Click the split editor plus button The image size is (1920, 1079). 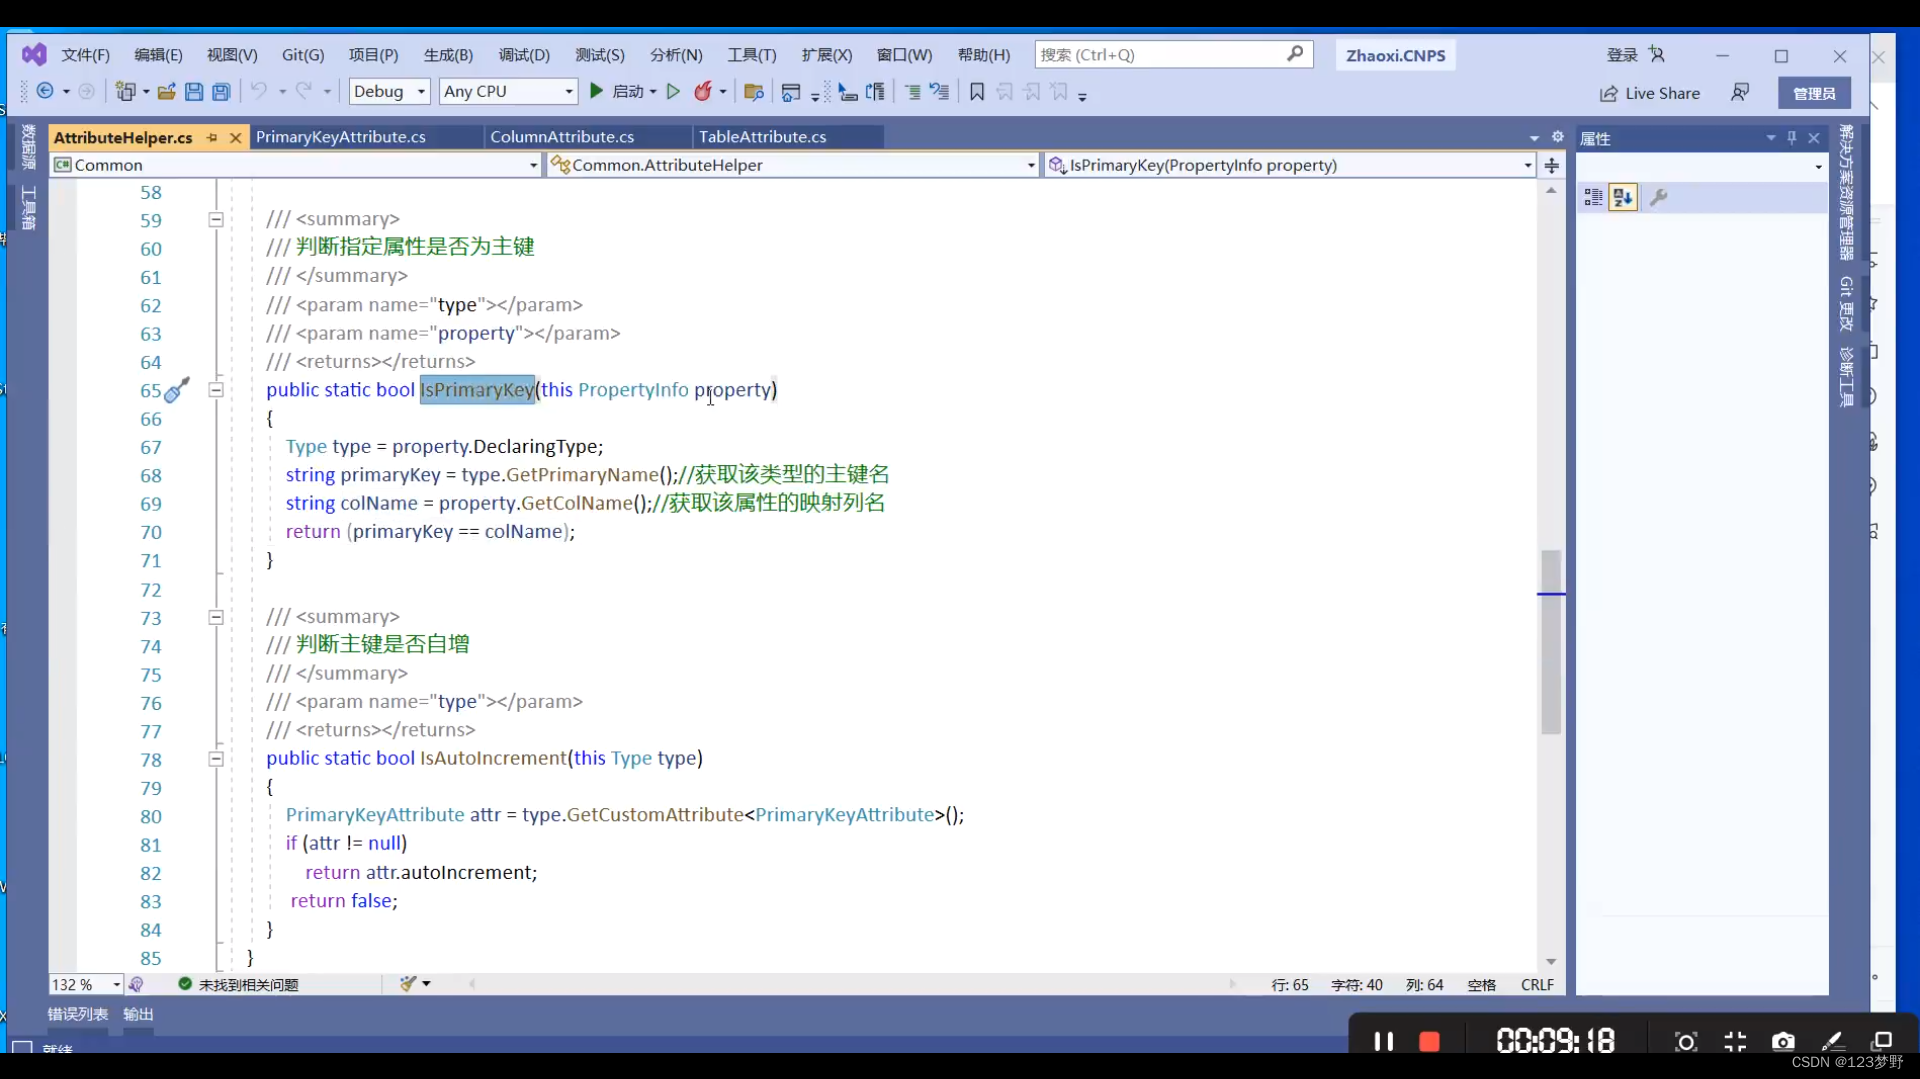click(1552, 165)
